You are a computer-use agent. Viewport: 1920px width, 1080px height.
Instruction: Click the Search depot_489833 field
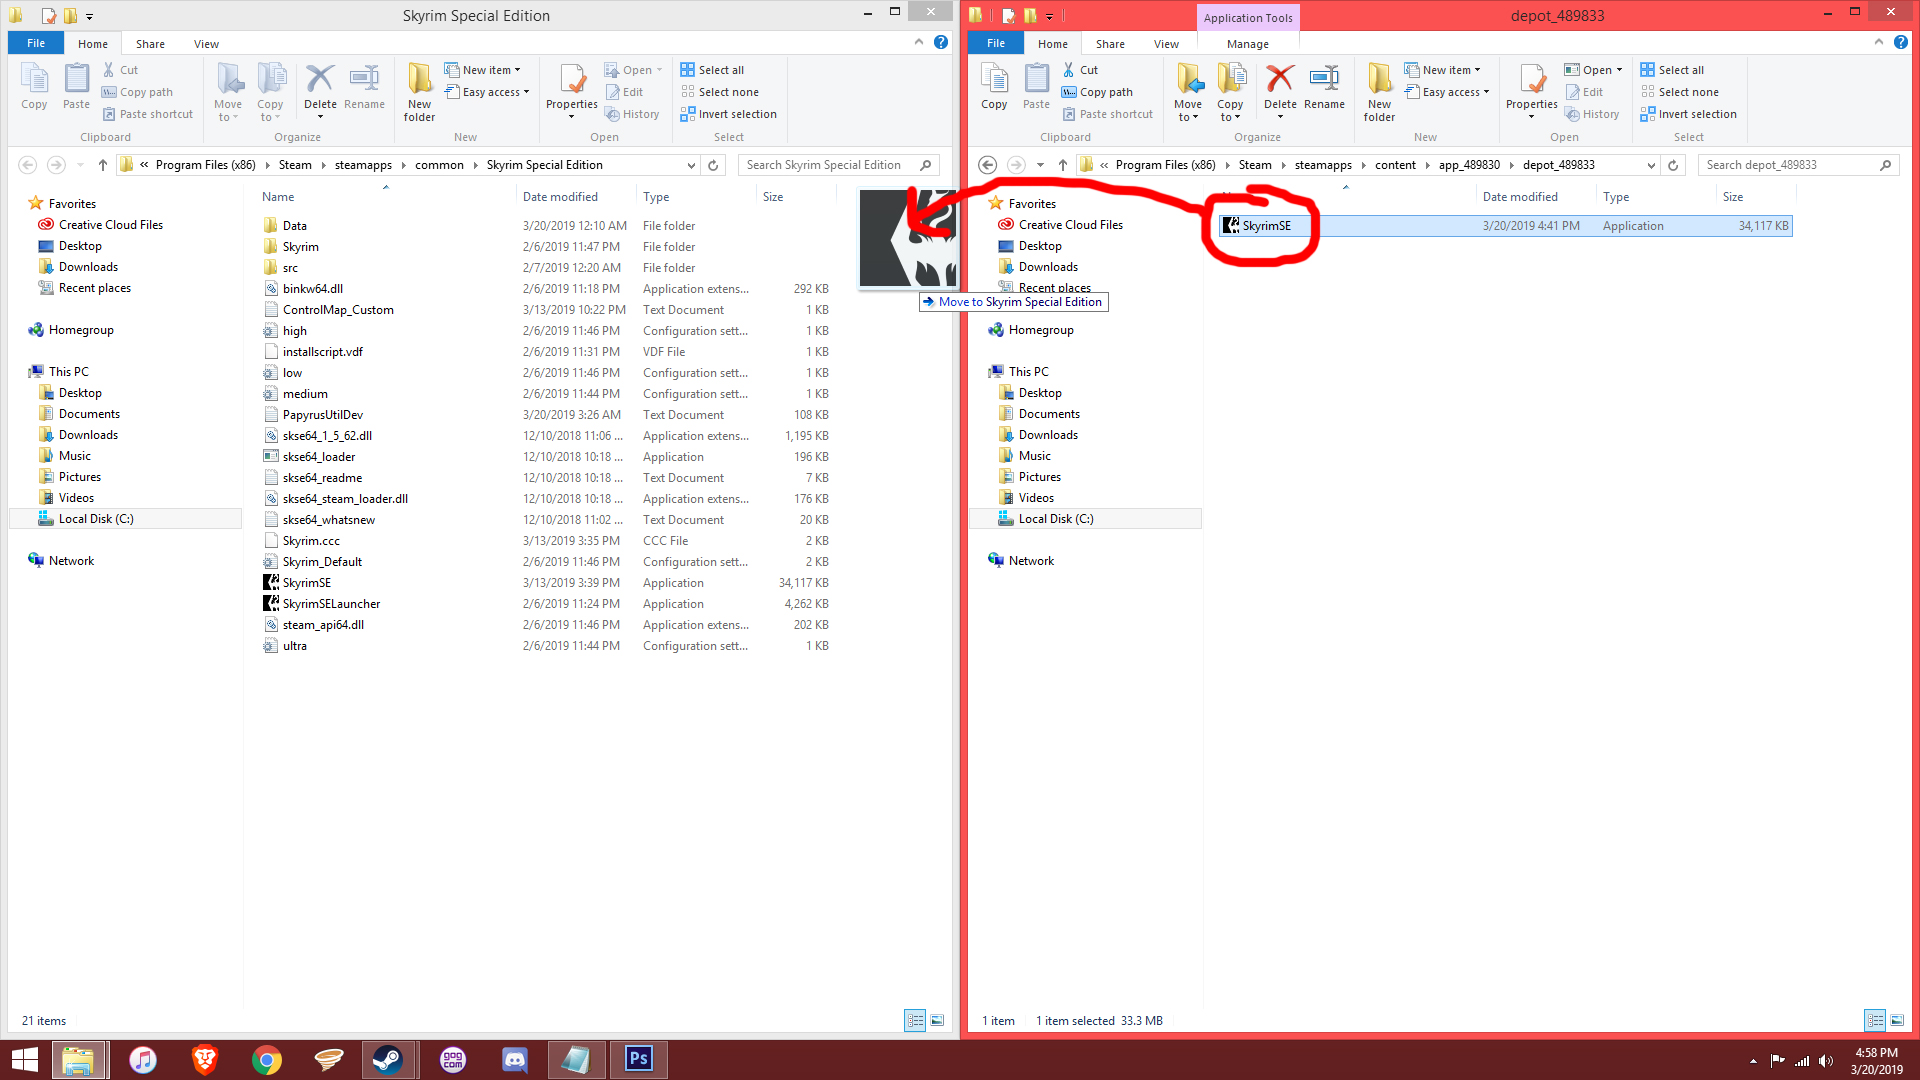point(1785,165)
